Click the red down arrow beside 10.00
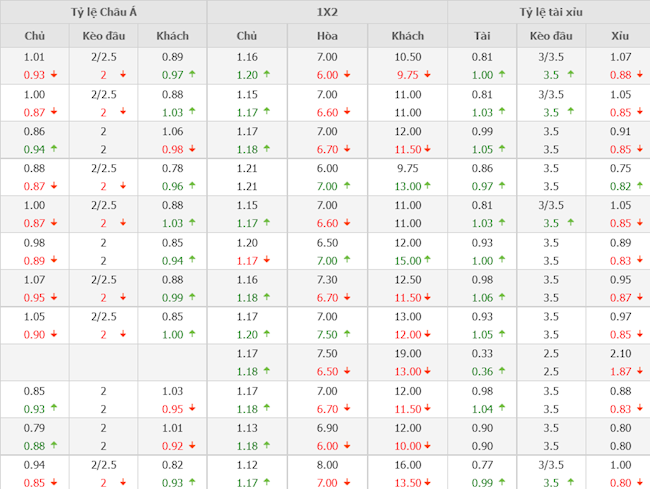This screenshot has width=650, height=490. coord(428,446)
